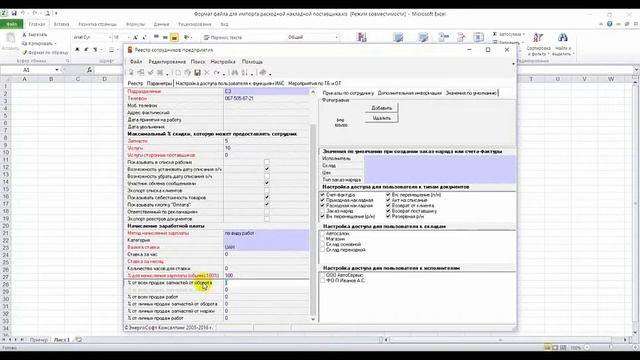Screen dimensions: 640x360
Task: Click the Excel quick access Undo arrow
Action: [x=23, y=13]
